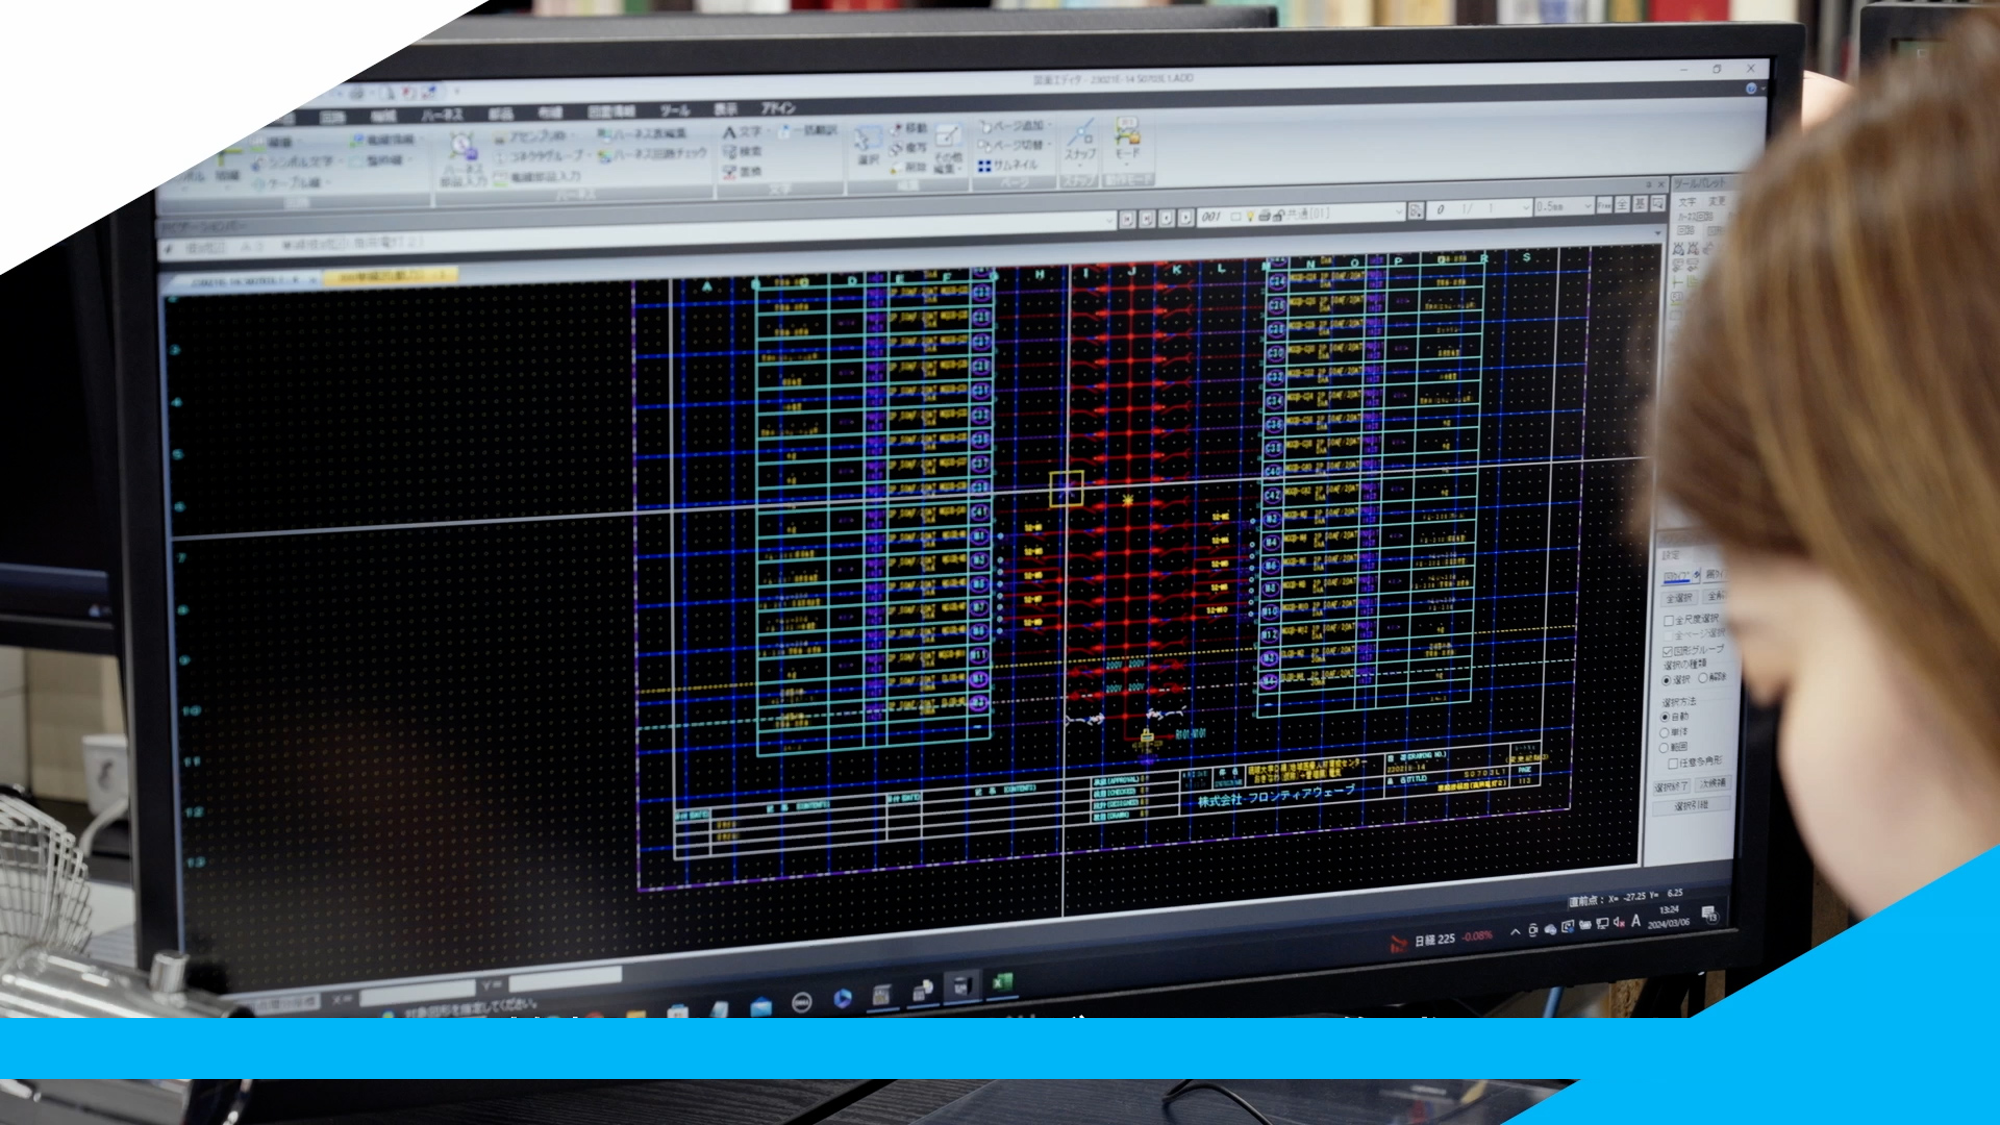This screenshot has height=1125, width=2000.
Task: Click the 基 toolbar button
Action: tap(1640, 204)
